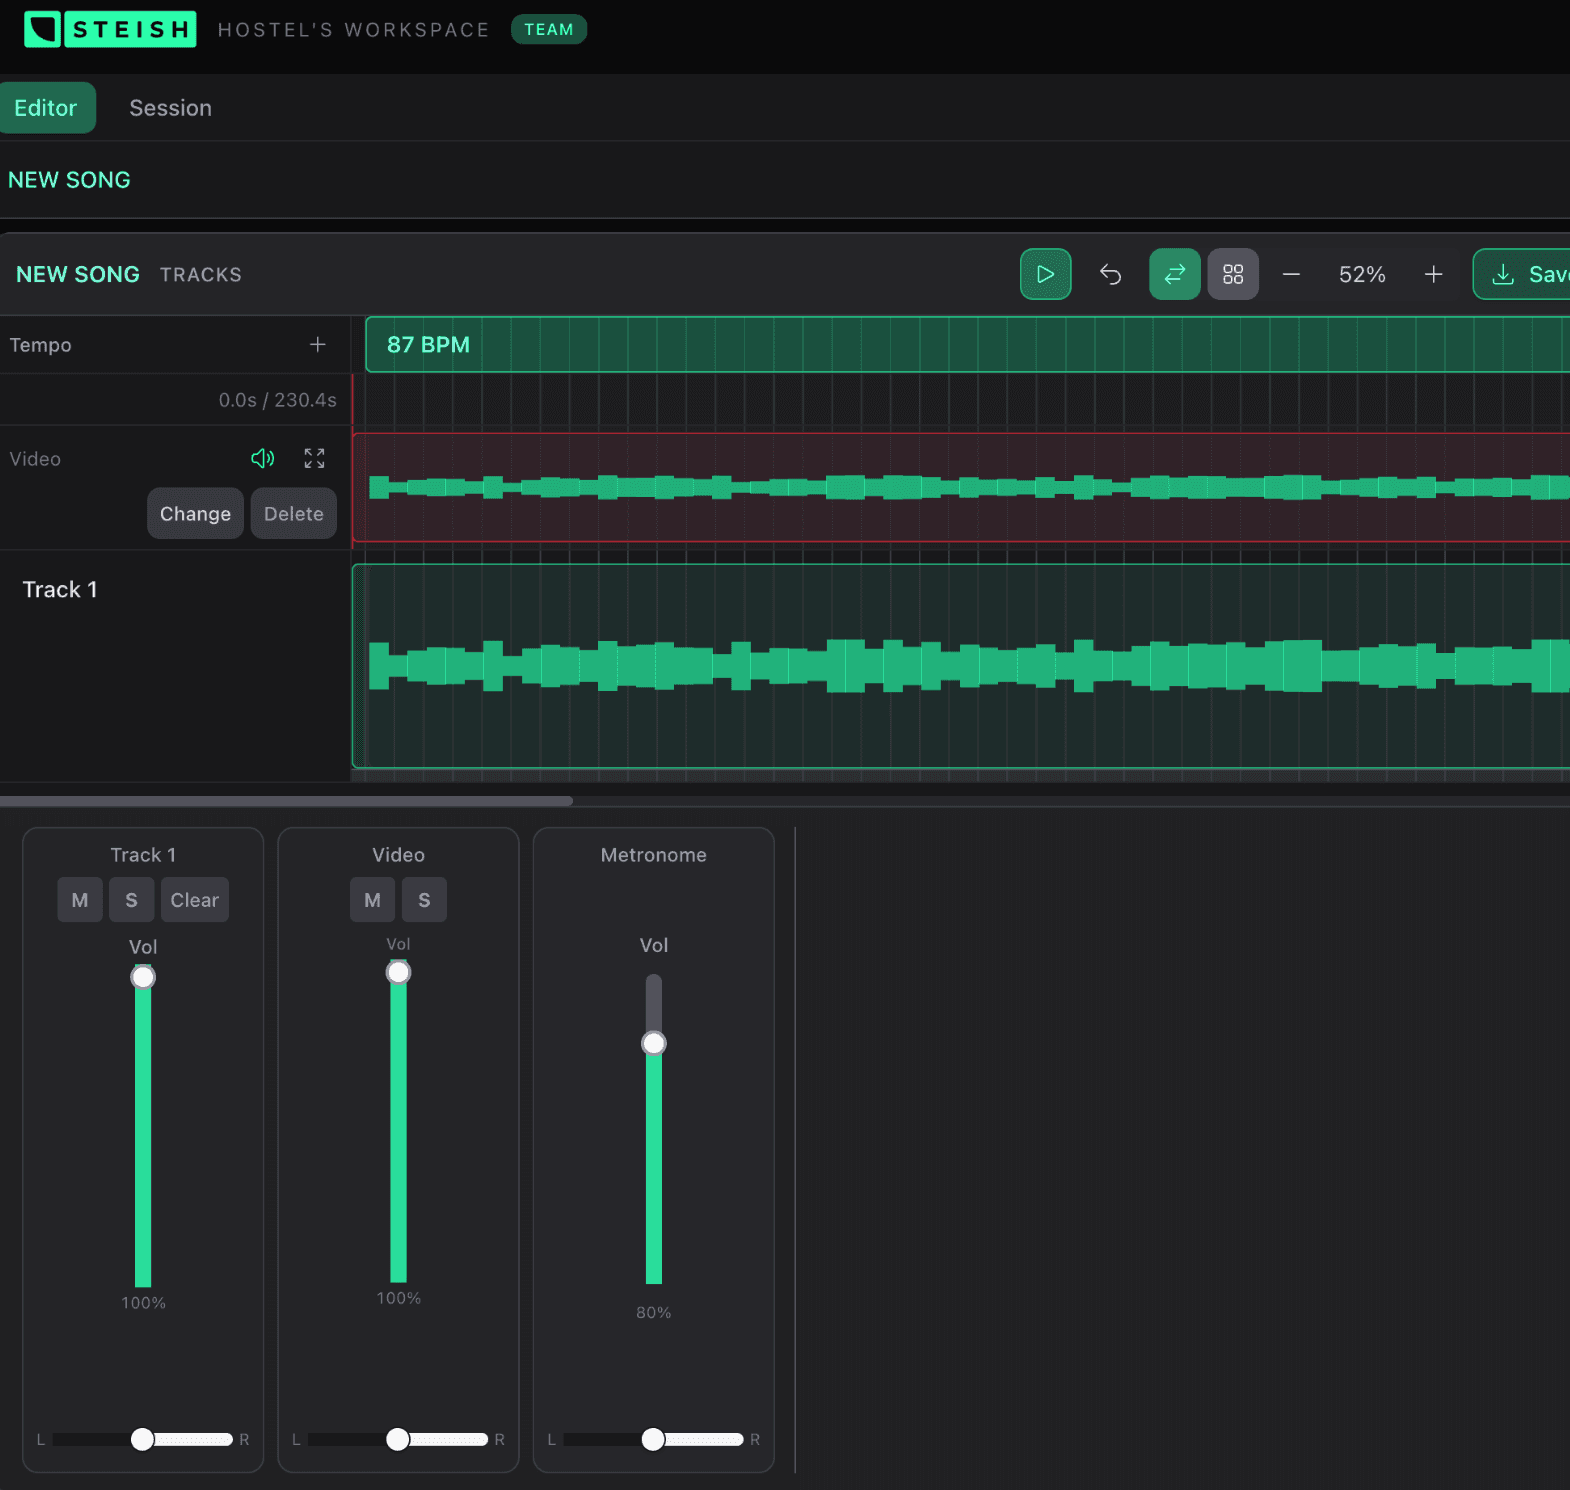Solo Track 1 in the mixer
Image resolution: width=1570 pixels, height=1490 pixels.
131,900
